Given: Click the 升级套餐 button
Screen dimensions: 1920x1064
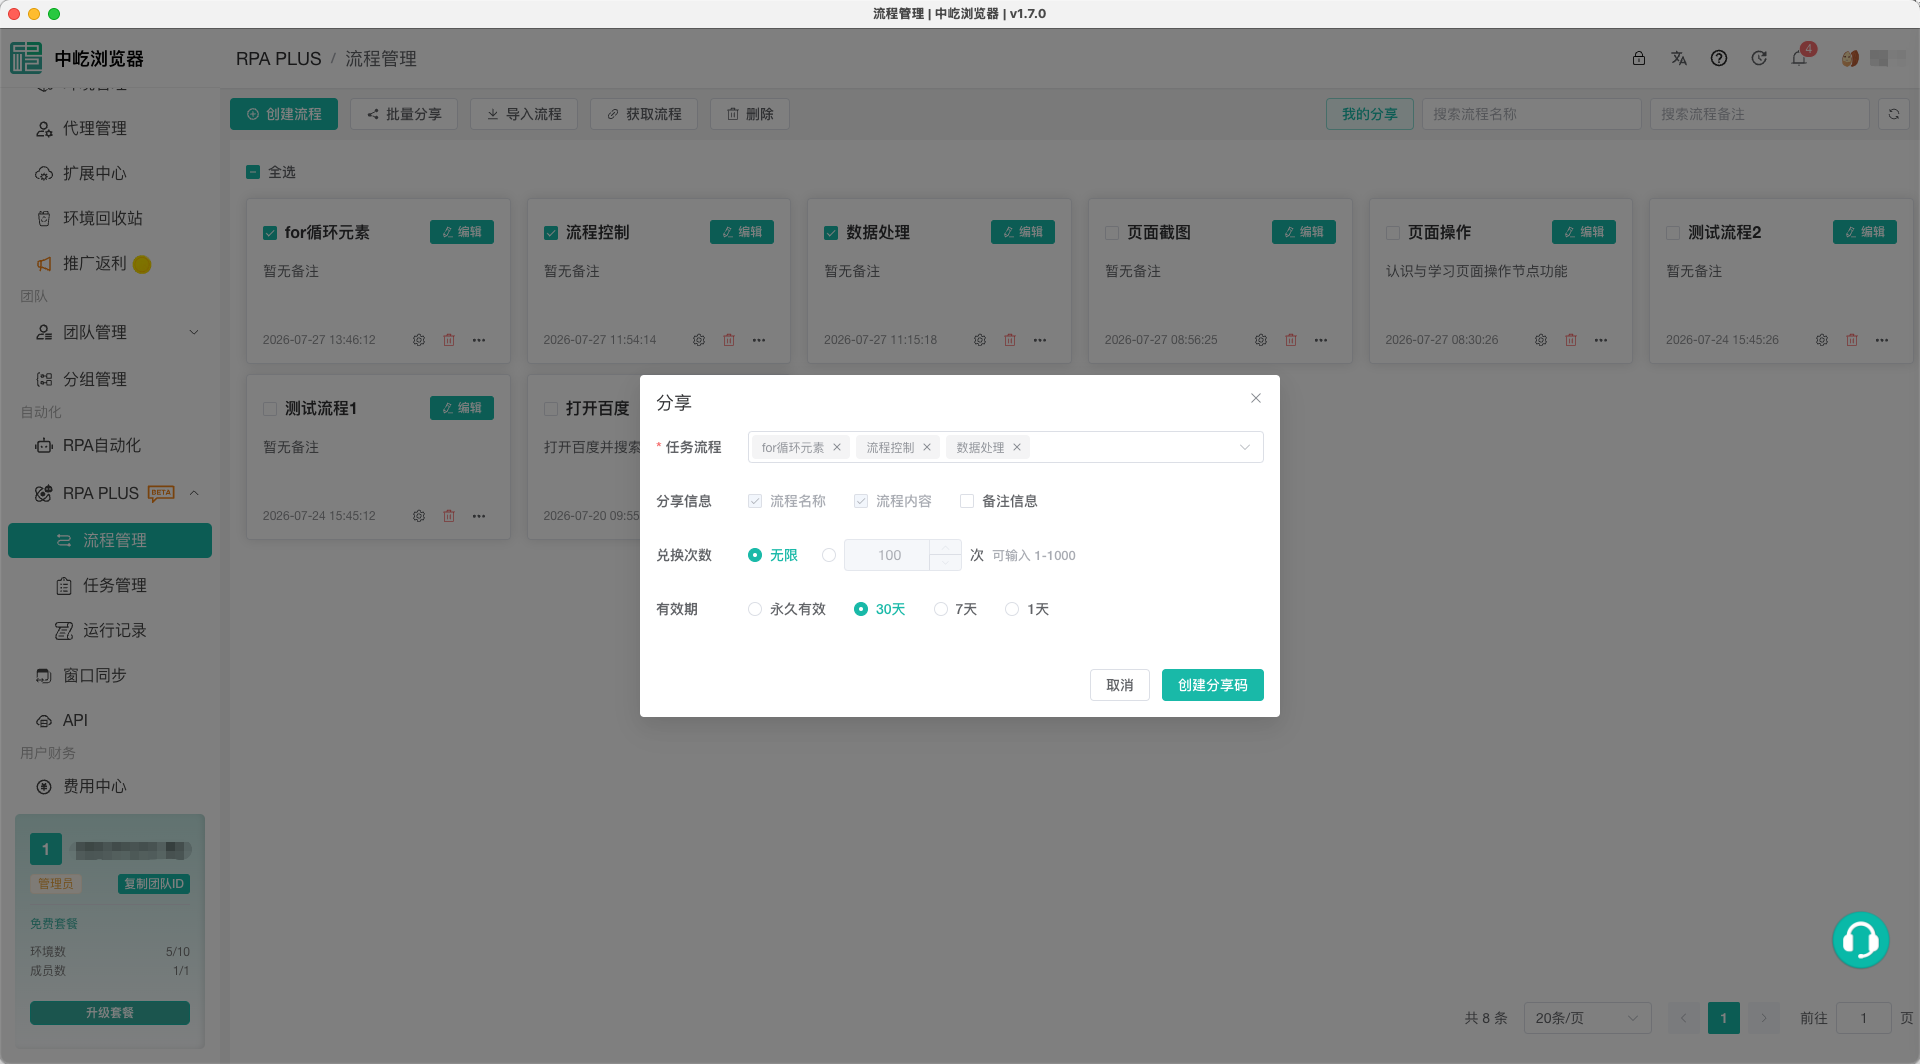Looking at the screenshot, I should [x=110, y=1013].
